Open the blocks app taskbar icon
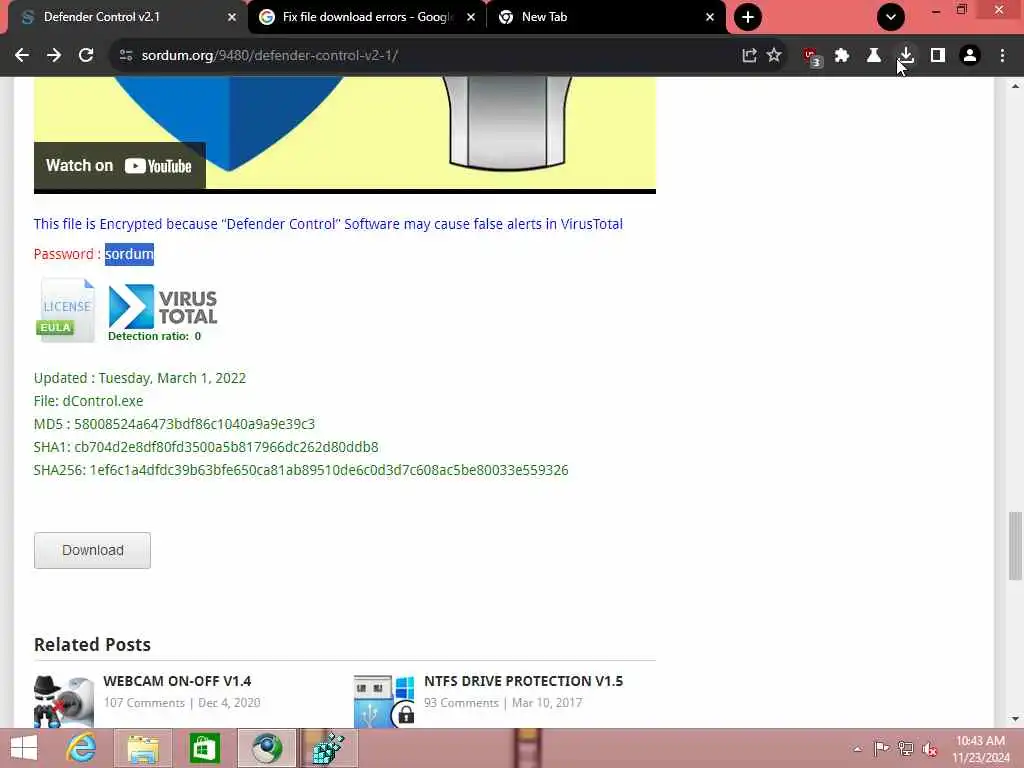Screen dimensions: 1024x768 [328, 748]
